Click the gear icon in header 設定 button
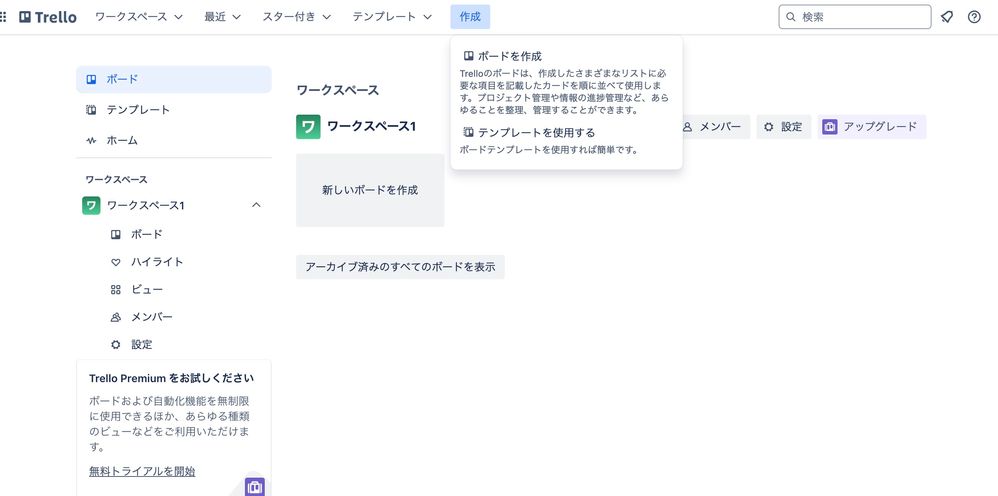 tap(769, 127)
